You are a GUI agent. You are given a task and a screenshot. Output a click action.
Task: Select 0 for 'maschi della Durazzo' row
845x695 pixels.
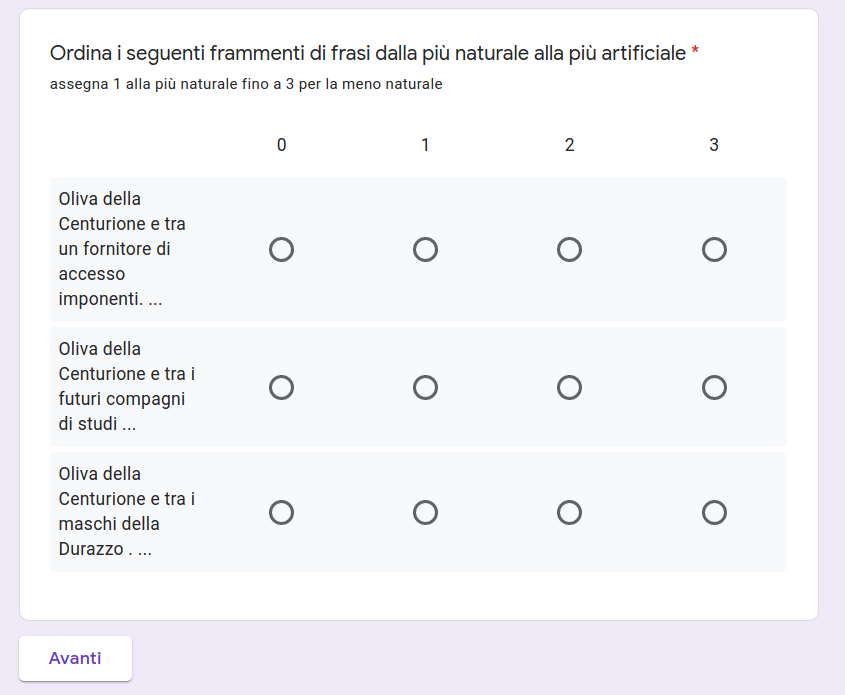pyautogui.click(x=281, y=512)
